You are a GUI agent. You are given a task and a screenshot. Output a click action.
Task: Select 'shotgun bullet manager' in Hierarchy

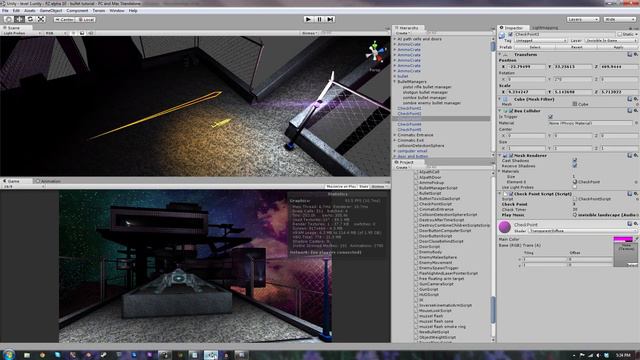point(425,92)
